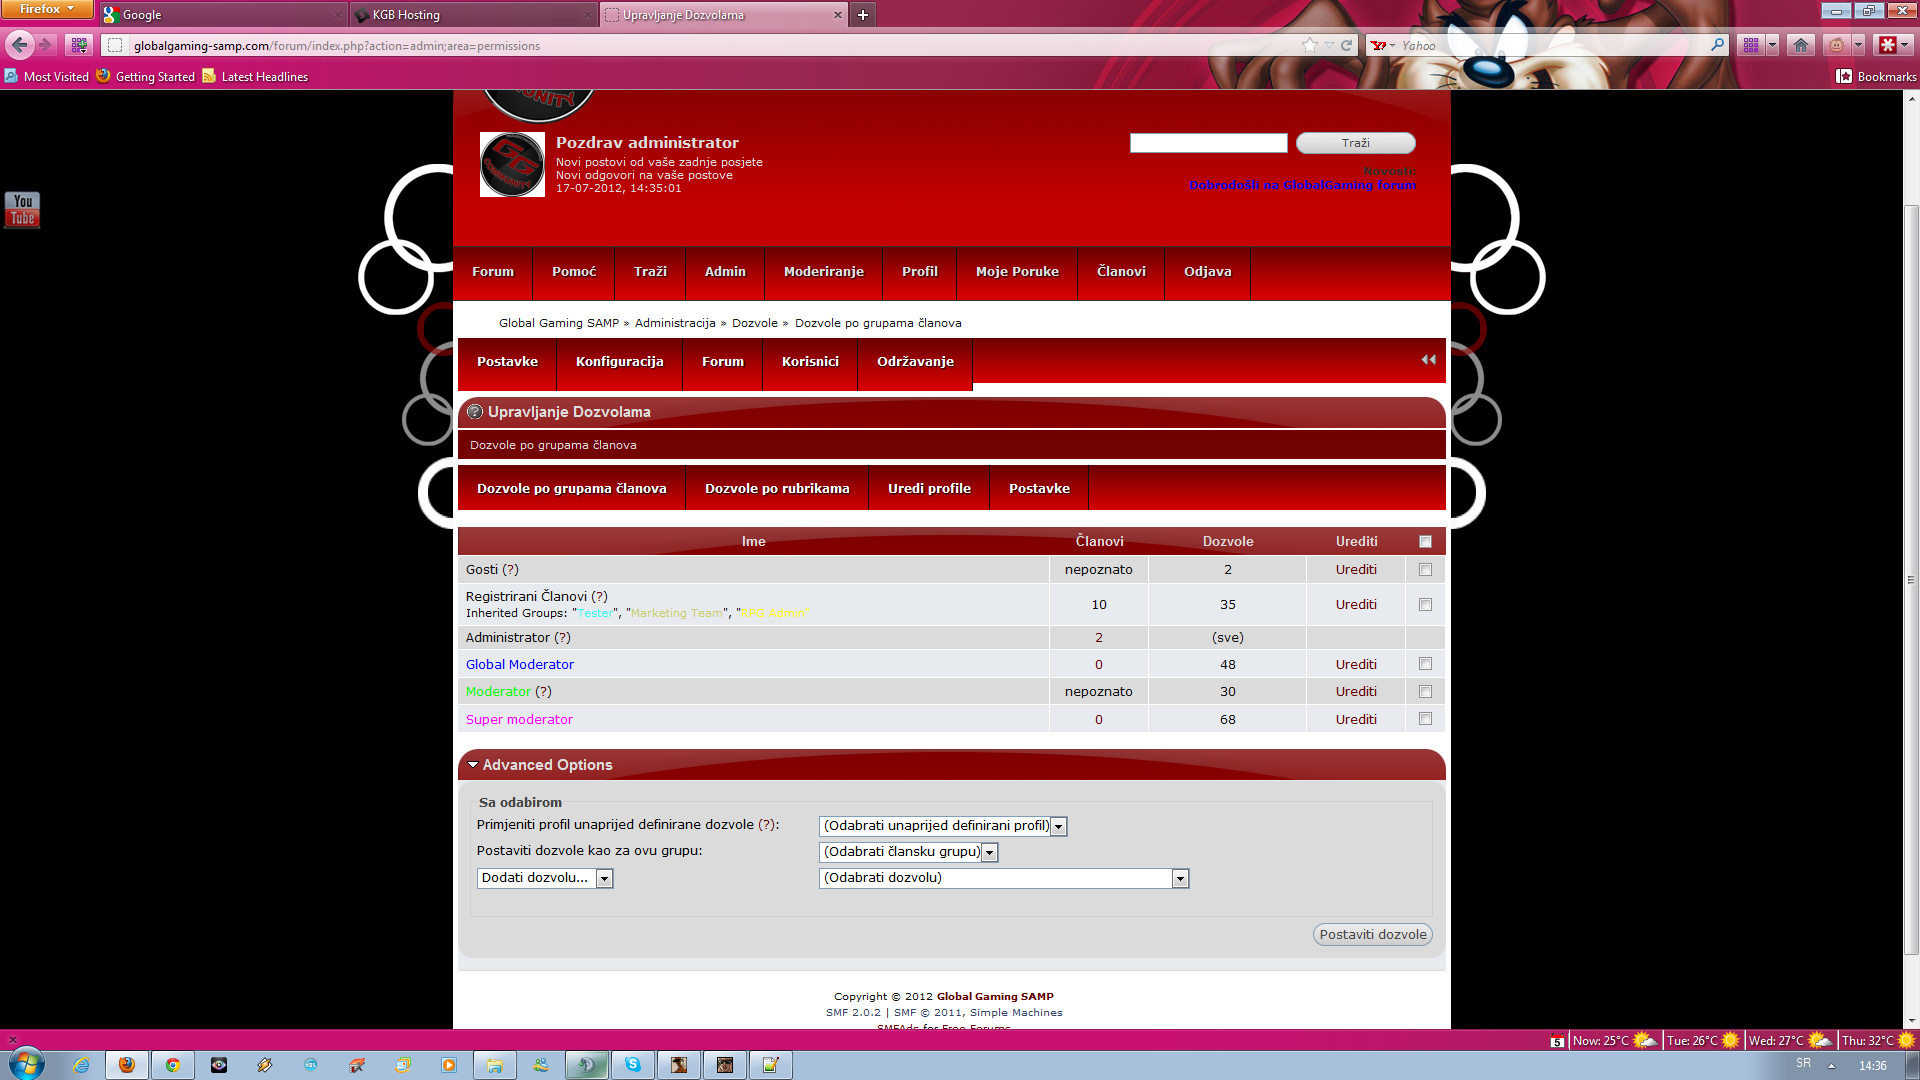Viewport: 1920px width, 1080px height.
Task: Click the home icon in Firefox toolbar
Action: click(x=1801, y=45)
